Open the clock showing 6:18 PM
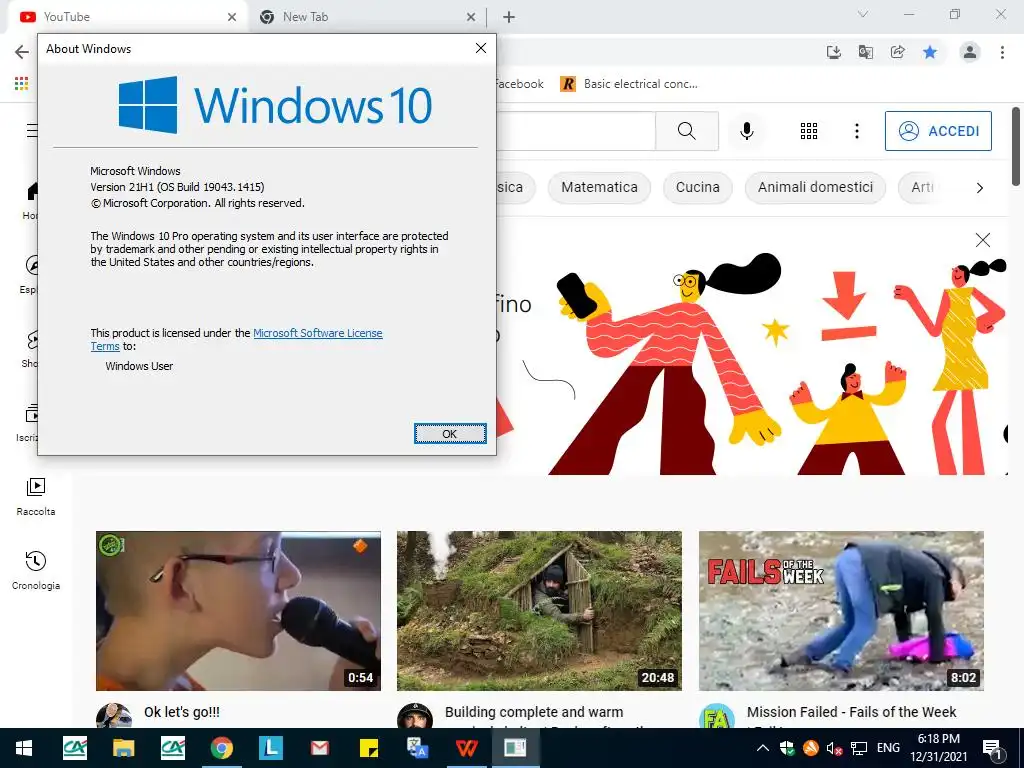1024x768 pixels. (938, 748)
